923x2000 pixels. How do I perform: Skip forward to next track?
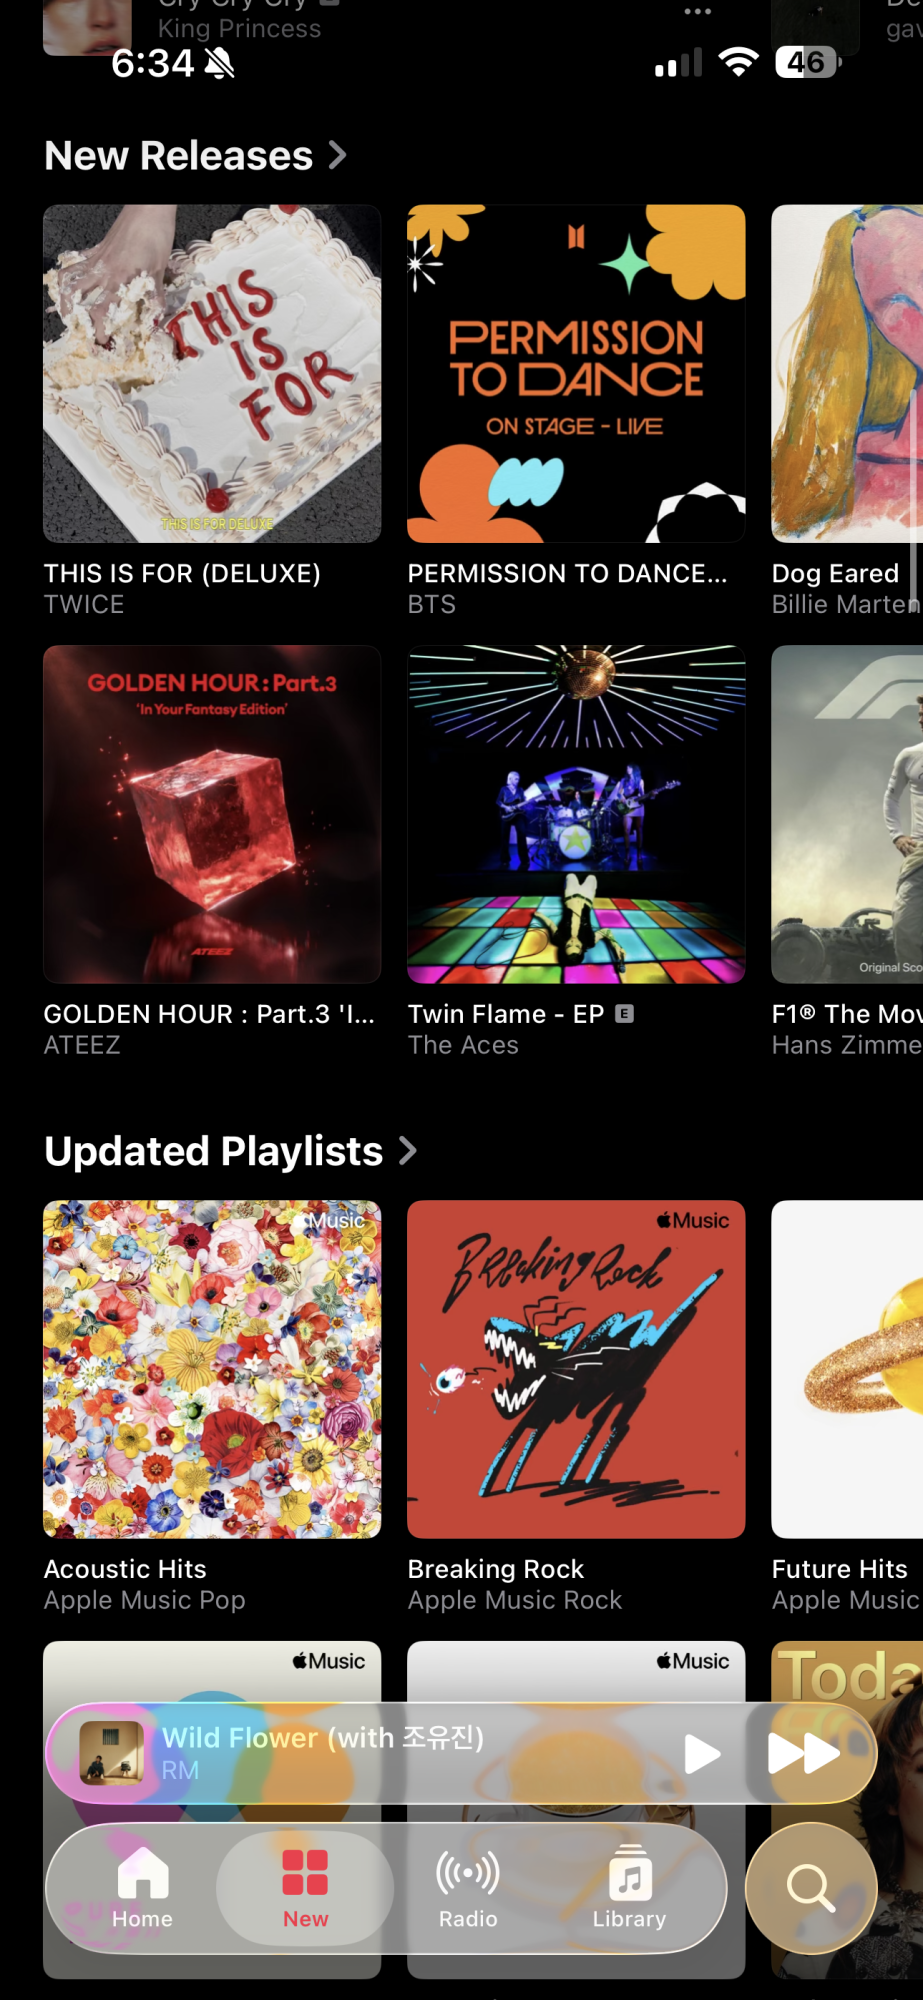pyautogui.click(x=803, y=1753)
